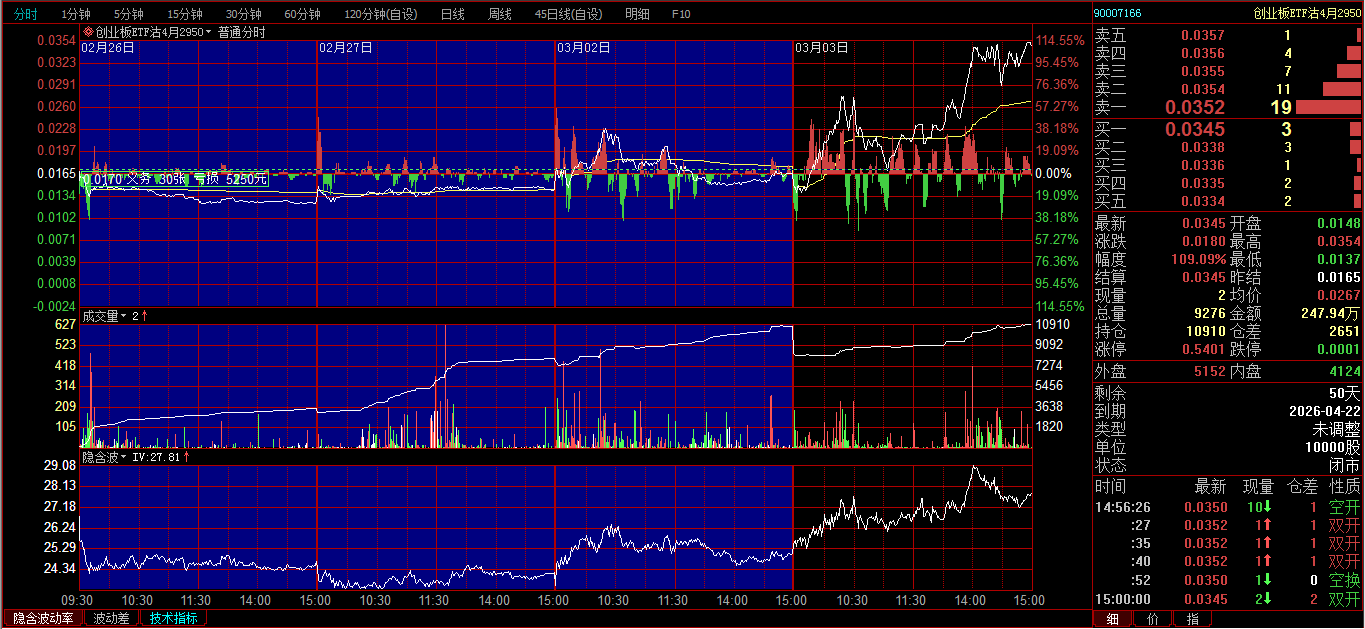Click the 创业板ETF沽4月2950 title in the quote panel
The image size is (1365, 629).
pyautogui.click(x=1307, y=13)
